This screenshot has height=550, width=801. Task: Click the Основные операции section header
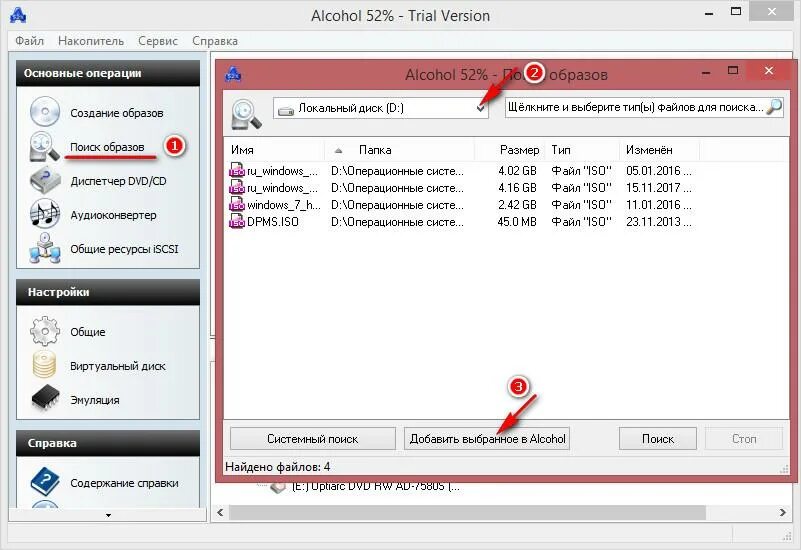click(x=108, y=73)
